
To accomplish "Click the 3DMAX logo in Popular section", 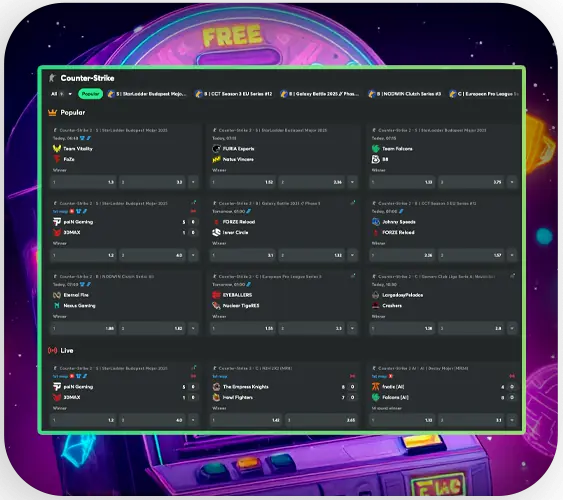I will click(57, 233).
